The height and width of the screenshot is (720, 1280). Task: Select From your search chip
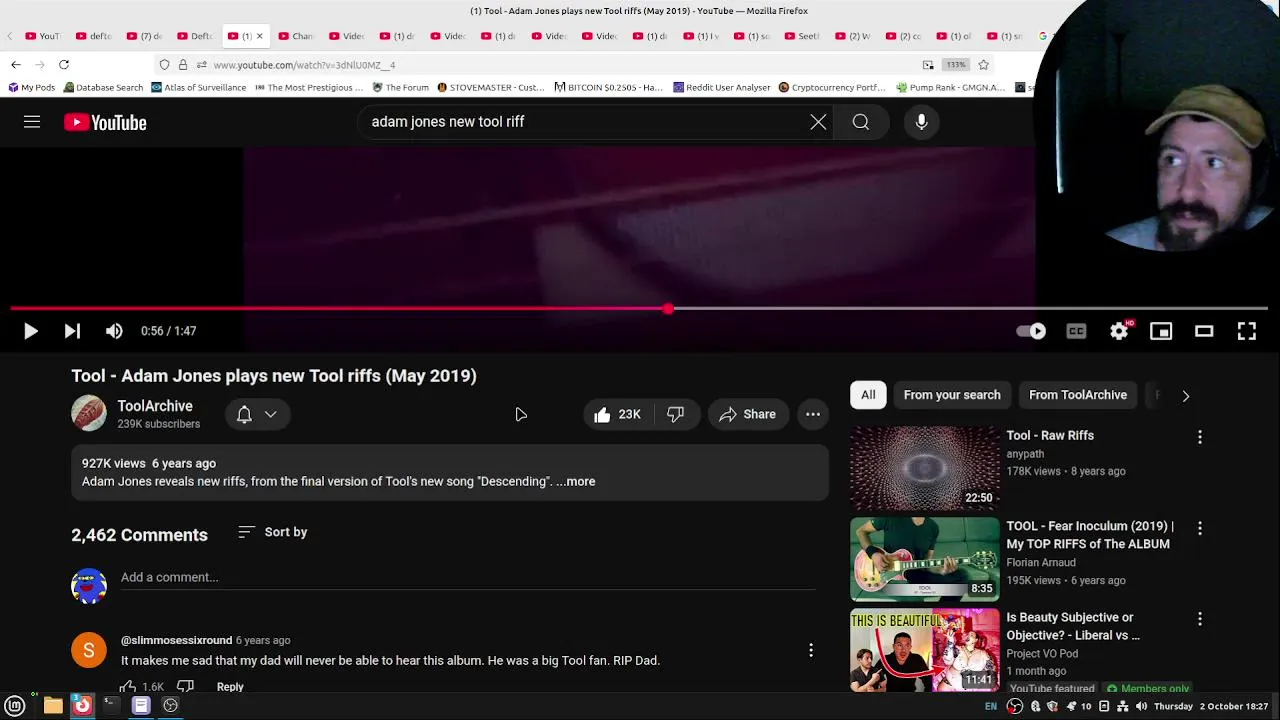coord(952,395)
